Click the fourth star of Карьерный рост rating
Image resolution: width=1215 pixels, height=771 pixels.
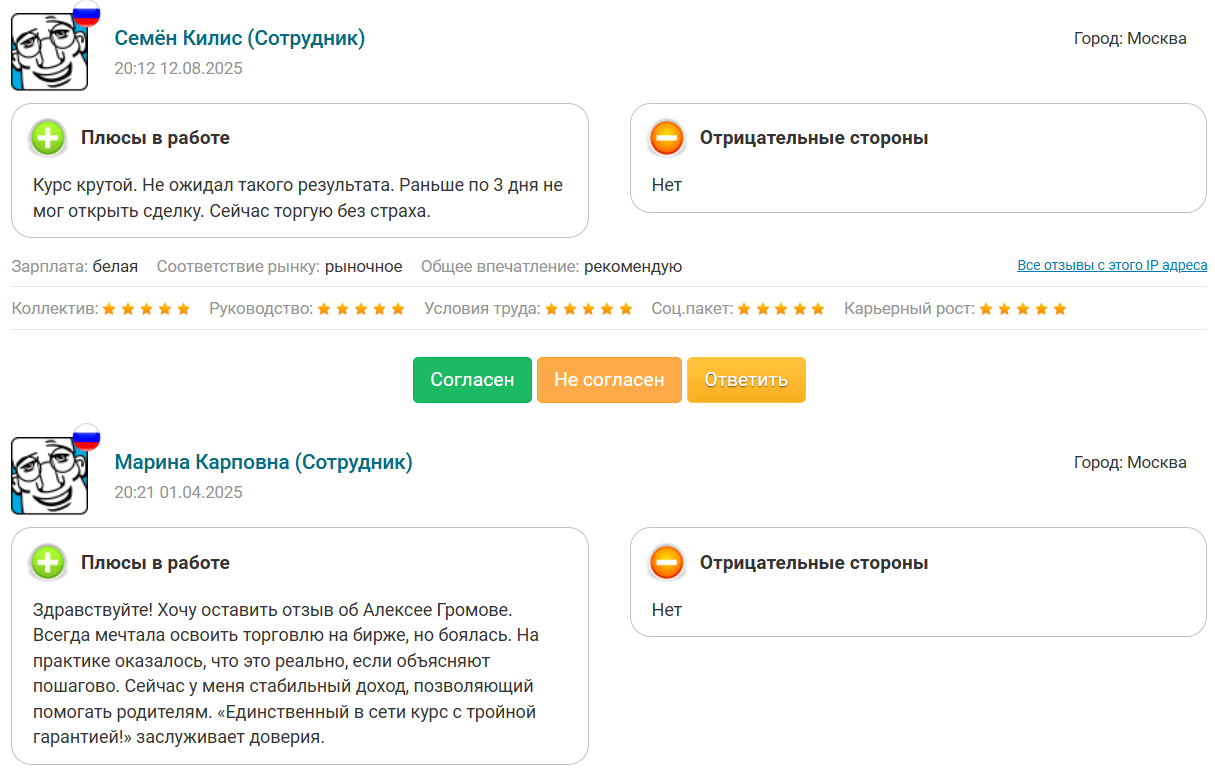(x=1040, y=309)
